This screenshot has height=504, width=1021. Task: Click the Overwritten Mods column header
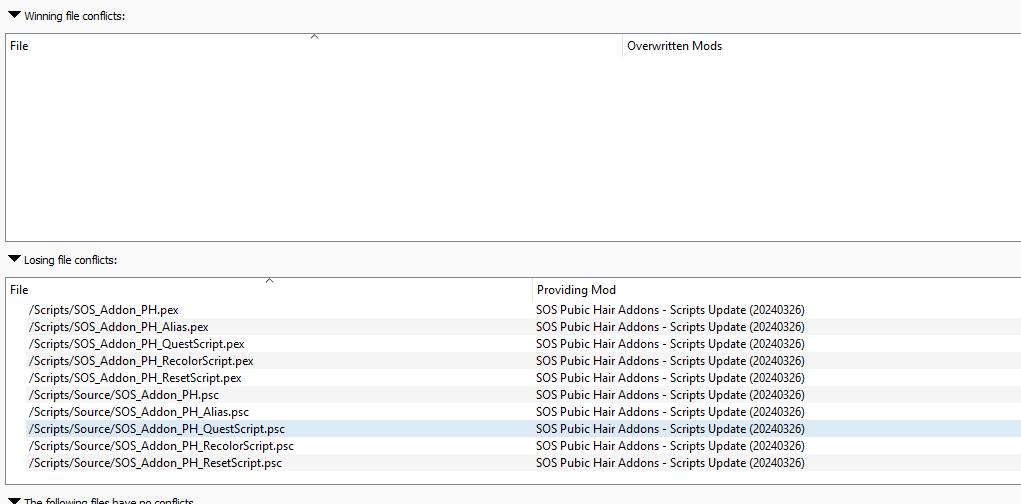pos(674,46)
